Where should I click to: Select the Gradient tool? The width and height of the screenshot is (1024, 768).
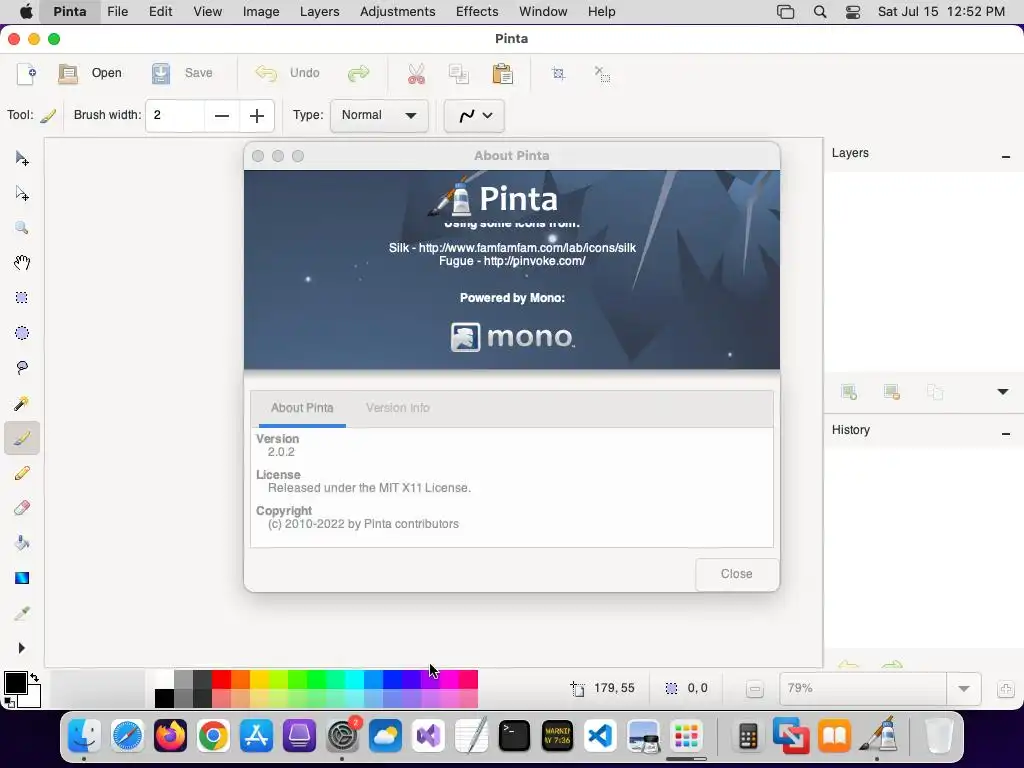pyautogui.click(x=22, y=578)
